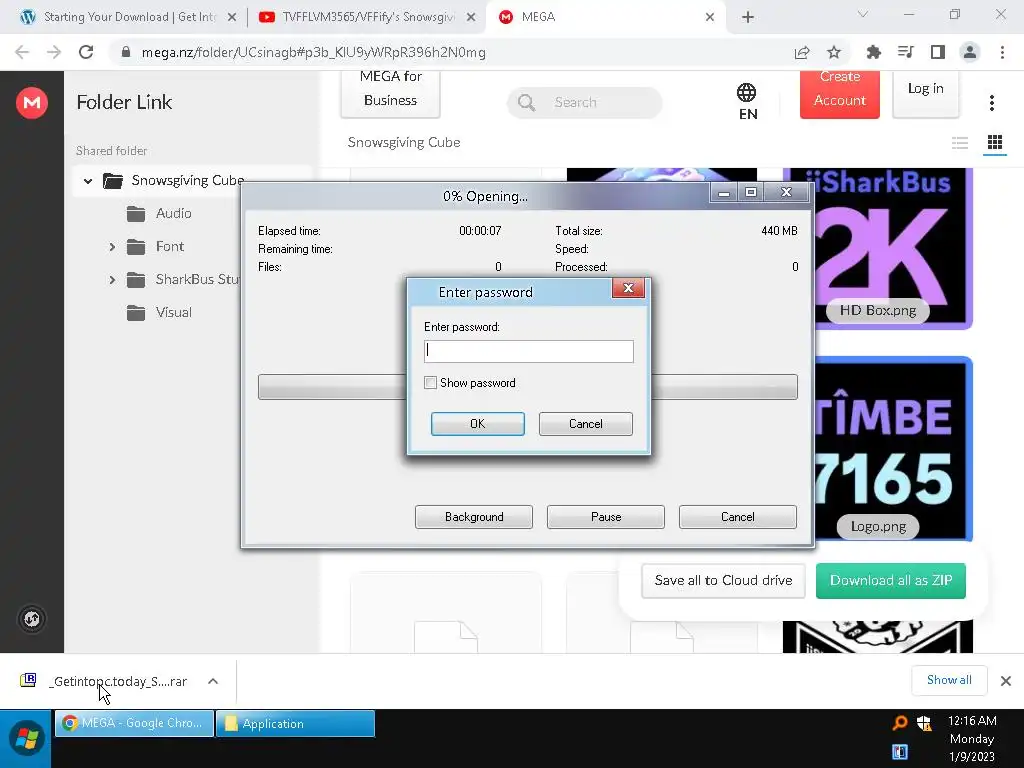Click Download all as ZIP

click(x=891, y=581)
